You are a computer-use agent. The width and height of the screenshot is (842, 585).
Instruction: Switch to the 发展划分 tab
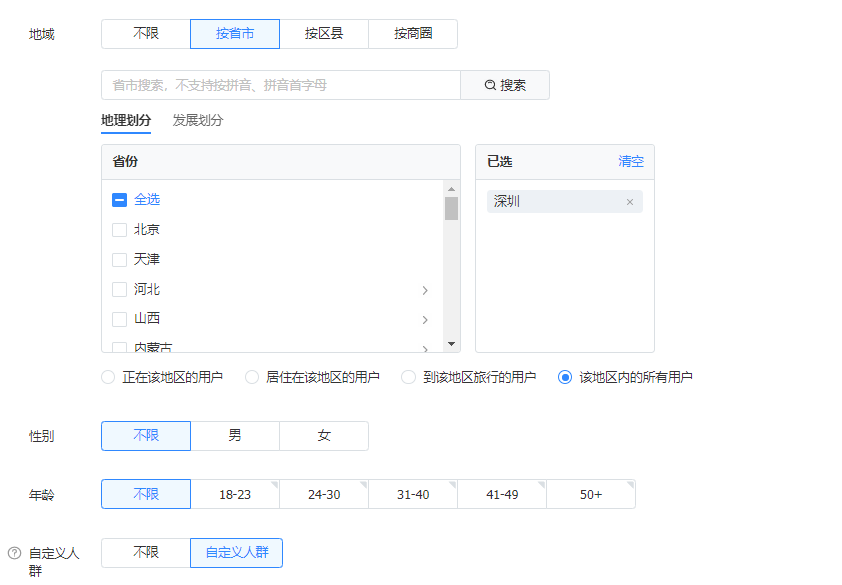[x=198, y=121]
